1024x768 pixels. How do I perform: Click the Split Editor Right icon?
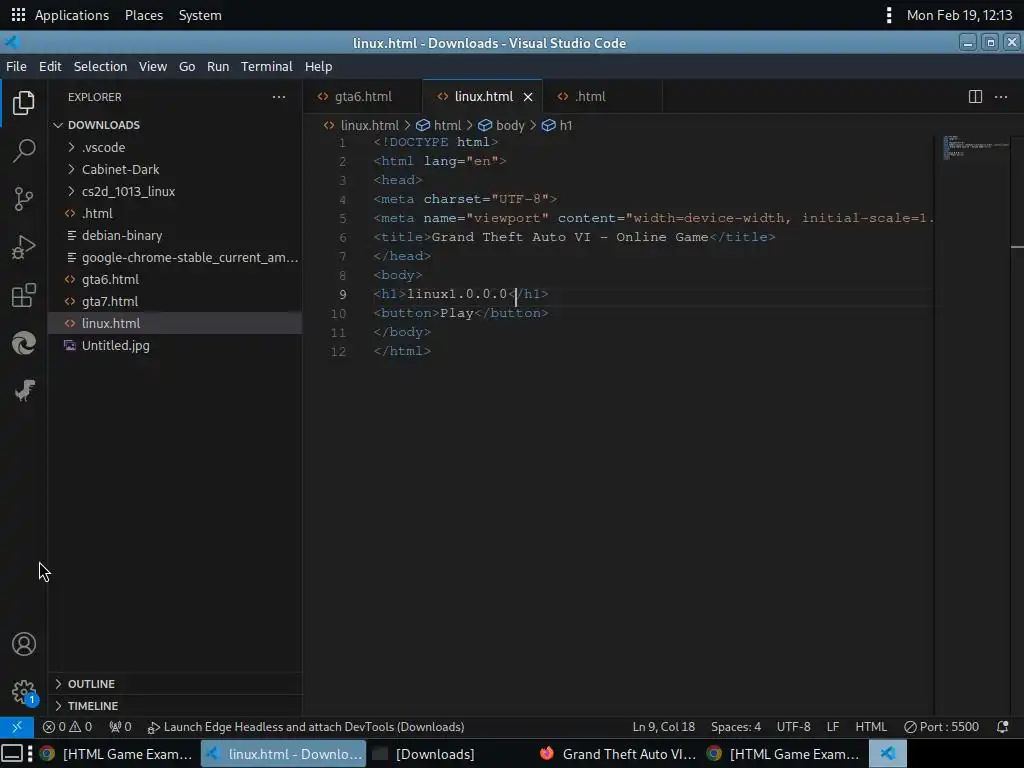tap(975, 97)
